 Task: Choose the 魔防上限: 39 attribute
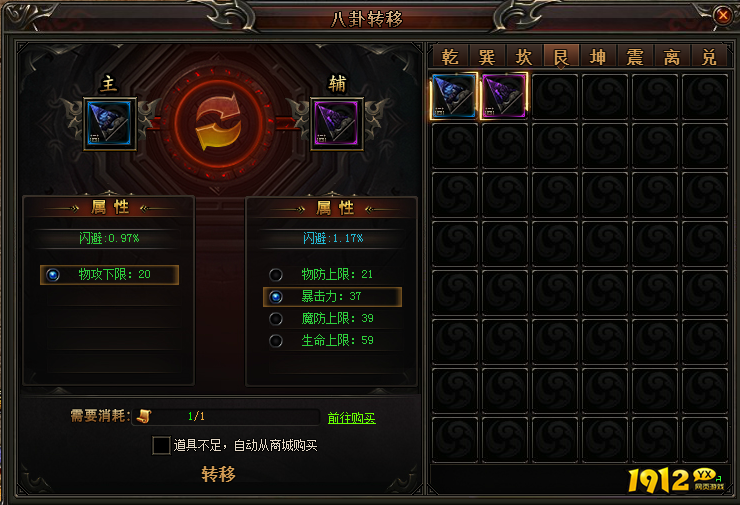(x=276, y=319)
